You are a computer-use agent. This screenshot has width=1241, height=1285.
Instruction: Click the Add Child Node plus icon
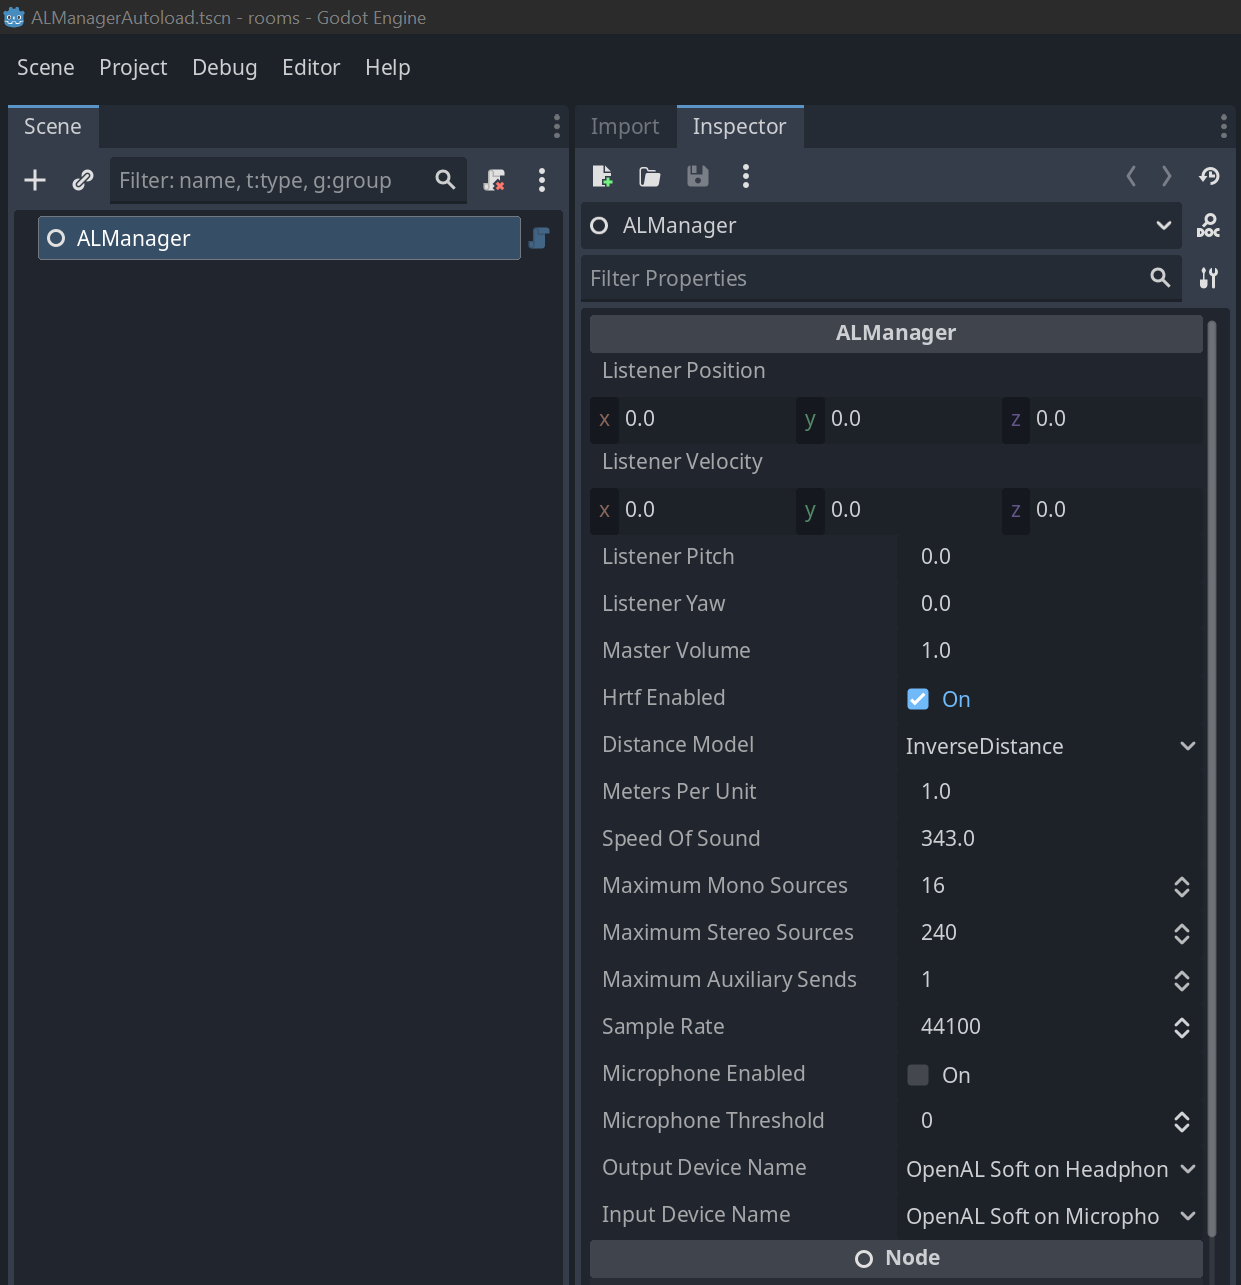(x=35, y=180)
